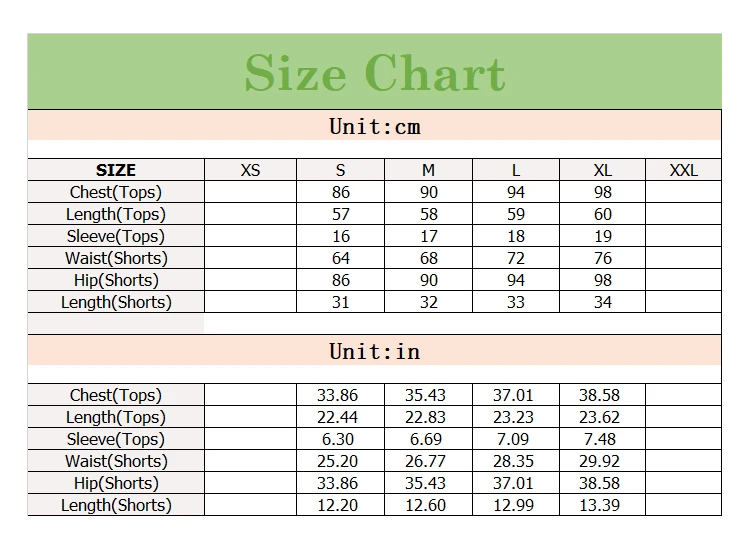Click the cell showing 7.09 inches
This screenshot has width=750, height=550.
[513, 439]
